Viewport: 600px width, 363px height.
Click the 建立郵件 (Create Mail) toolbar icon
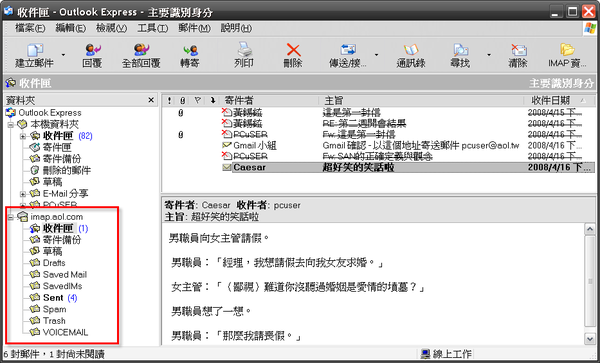34,51
